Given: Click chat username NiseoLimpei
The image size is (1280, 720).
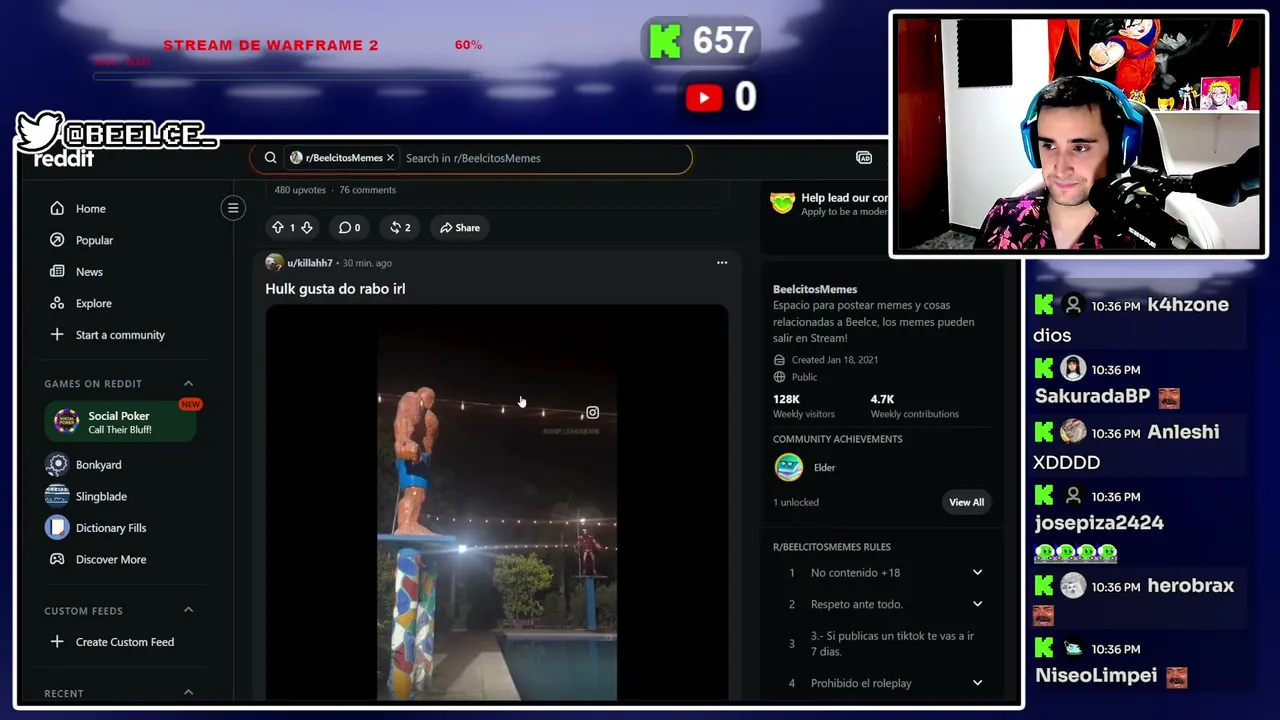Looking at the screenshot, I should tap(1096, 676).
